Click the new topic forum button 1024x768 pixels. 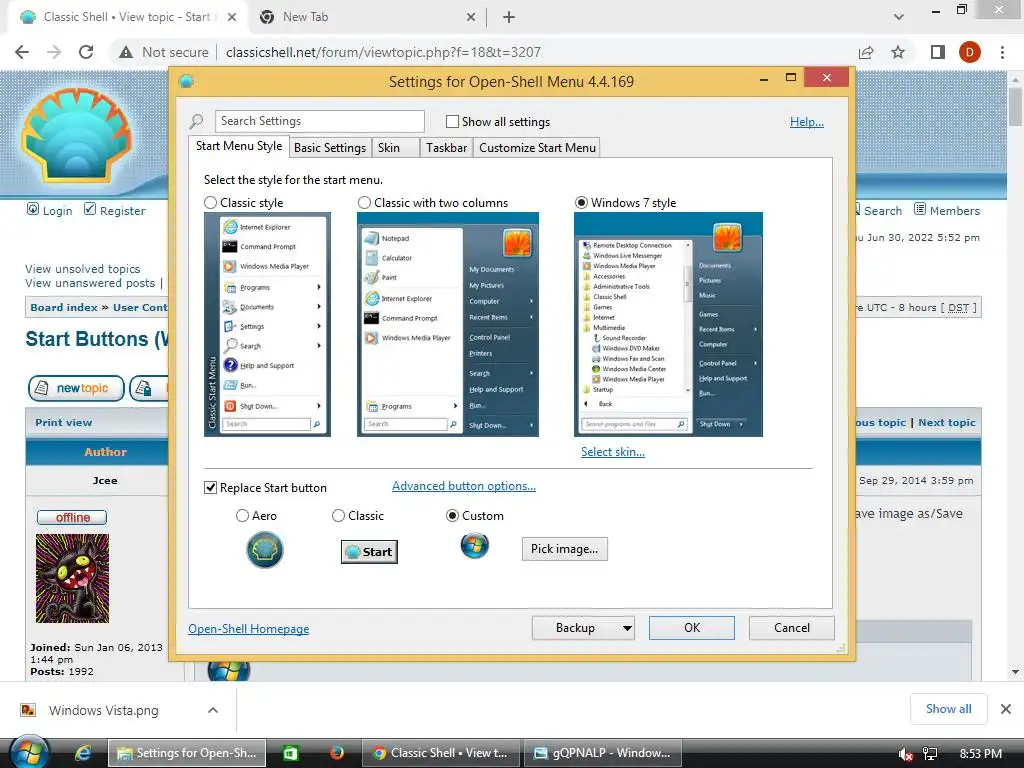pyautogui.click(x=76, y=389)
